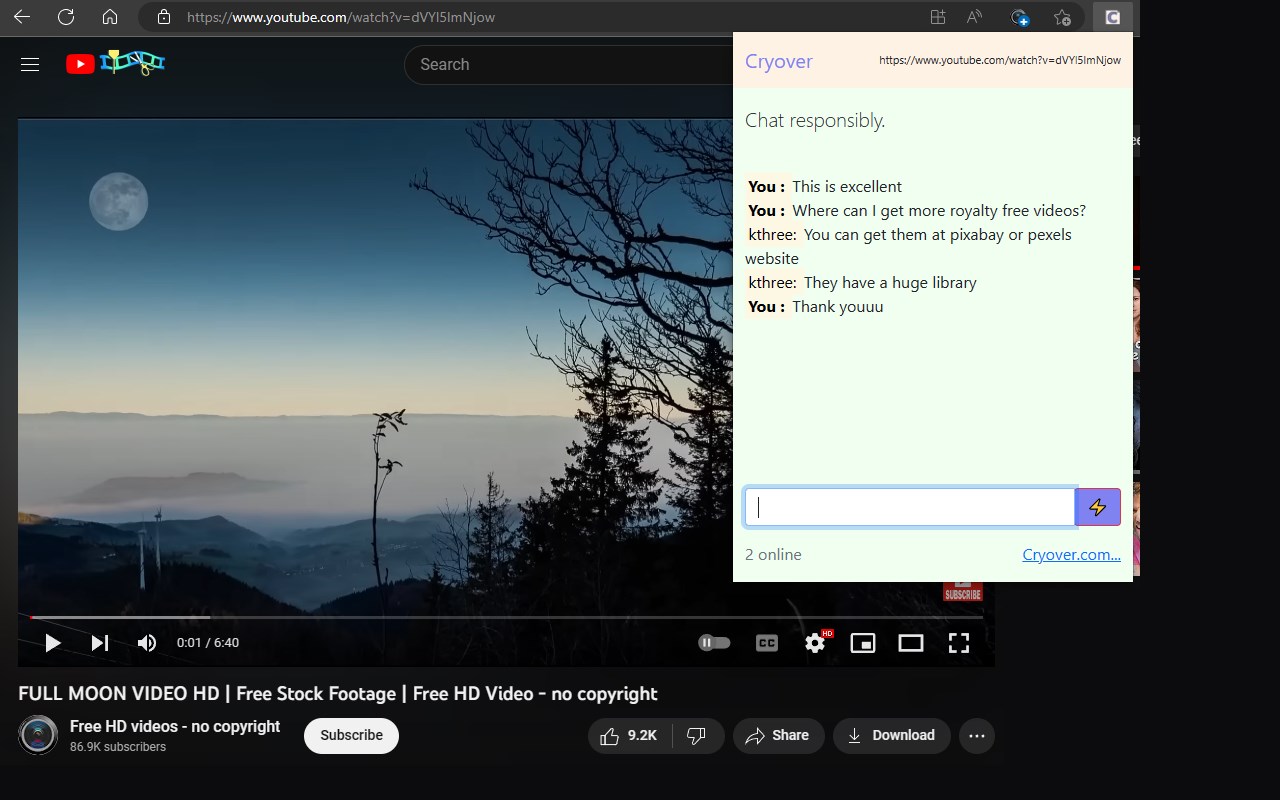This screenshot has width=1280, height=800.
Task: Focus the YouTube Search box
Action: coord(568,64)
